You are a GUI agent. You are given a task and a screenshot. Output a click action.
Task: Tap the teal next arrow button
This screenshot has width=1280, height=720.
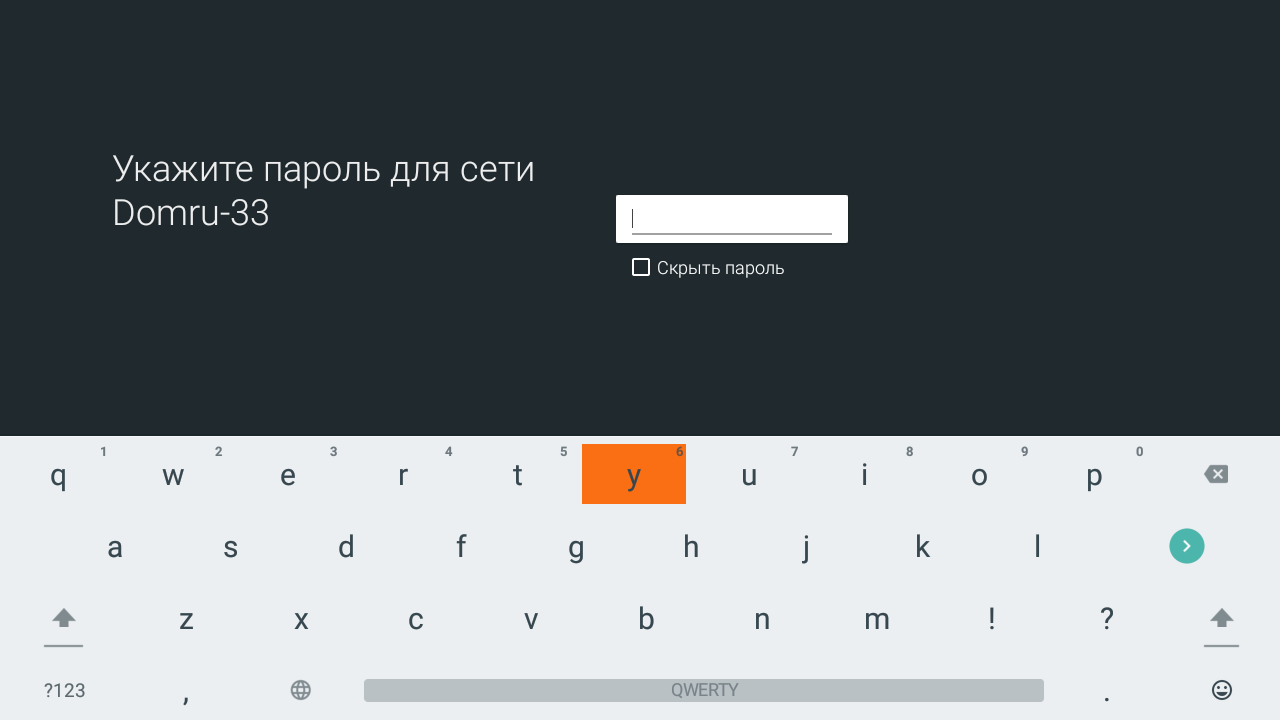[x=1187, y=546]
